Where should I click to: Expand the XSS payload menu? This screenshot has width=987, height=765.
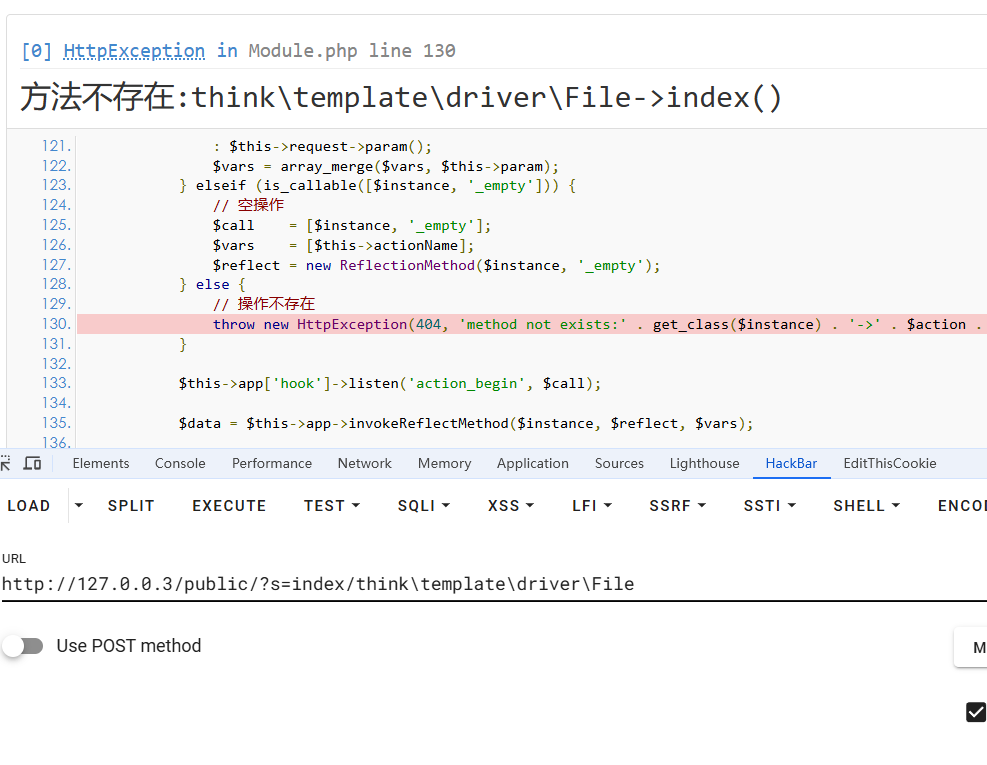(510, 505)
